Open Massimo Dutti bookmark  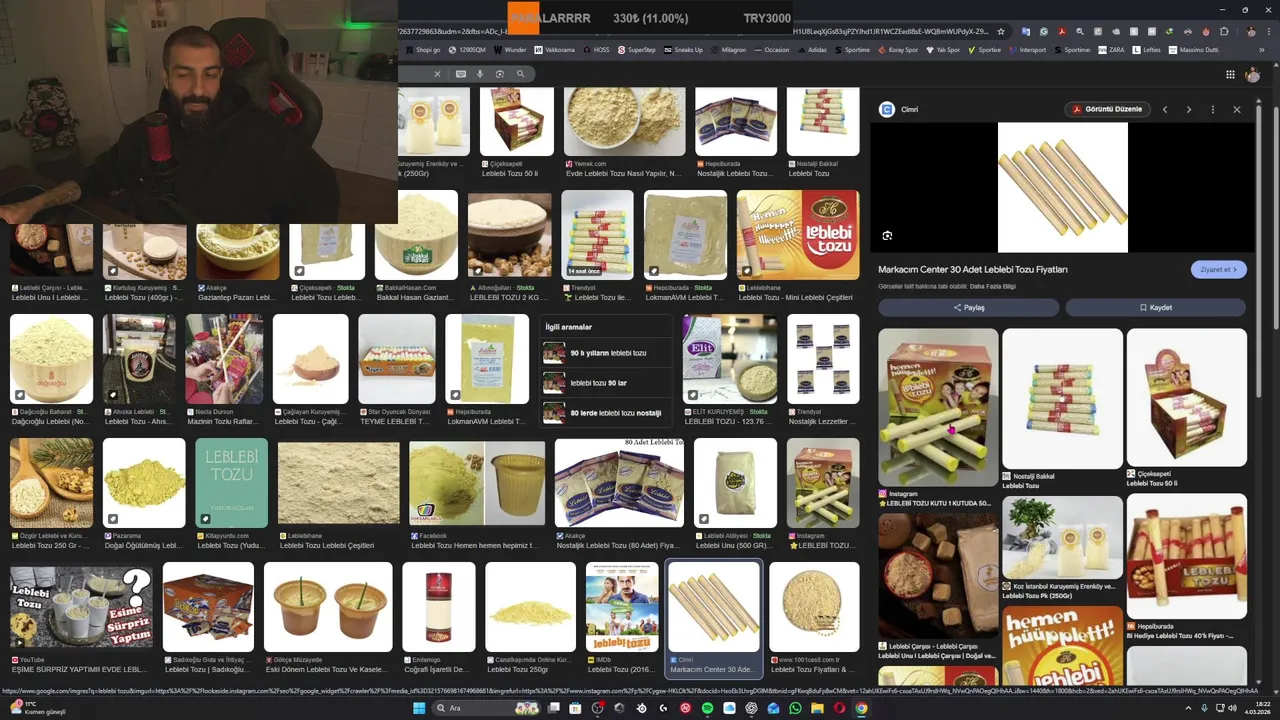tap(1193, 49)
